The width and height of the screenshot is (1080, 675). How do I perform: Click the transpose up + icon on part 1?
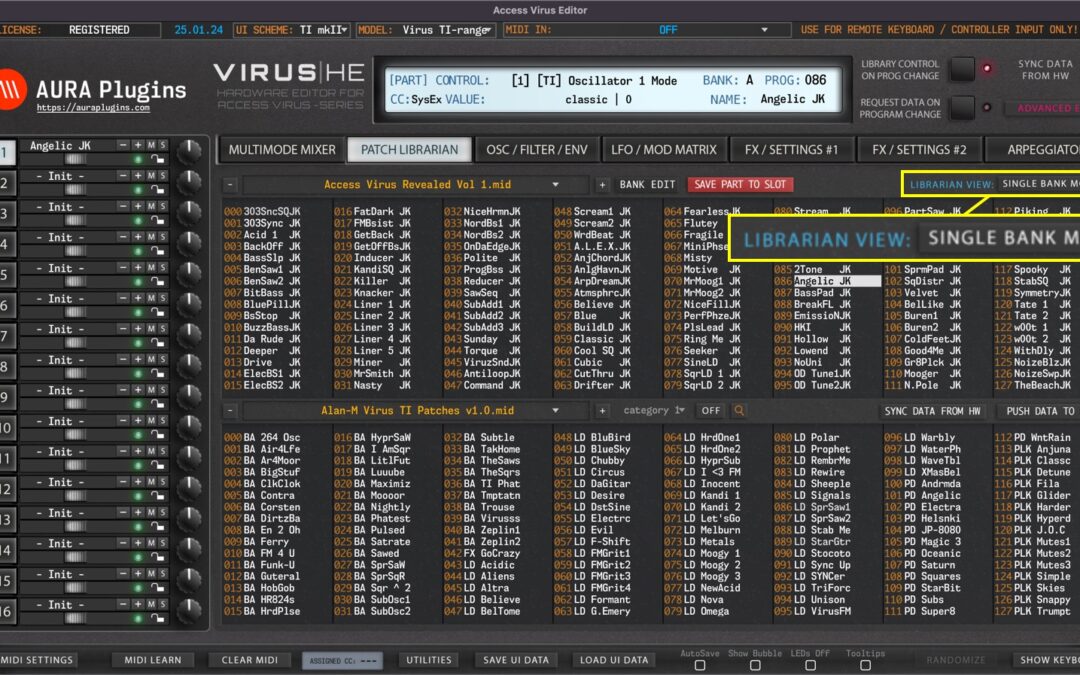pos(139,145)
